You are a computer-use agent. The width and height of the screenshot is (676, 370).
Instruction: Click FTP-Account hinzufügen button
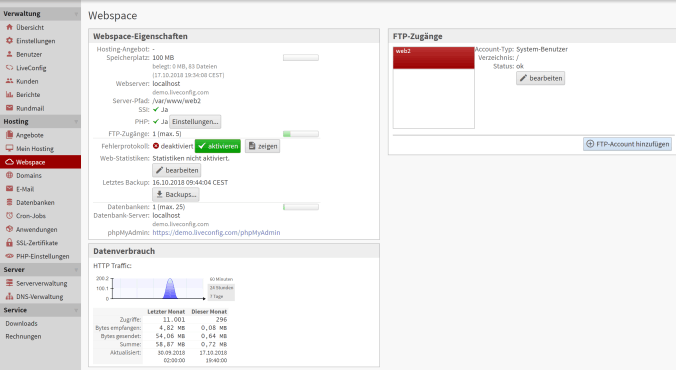627,144
